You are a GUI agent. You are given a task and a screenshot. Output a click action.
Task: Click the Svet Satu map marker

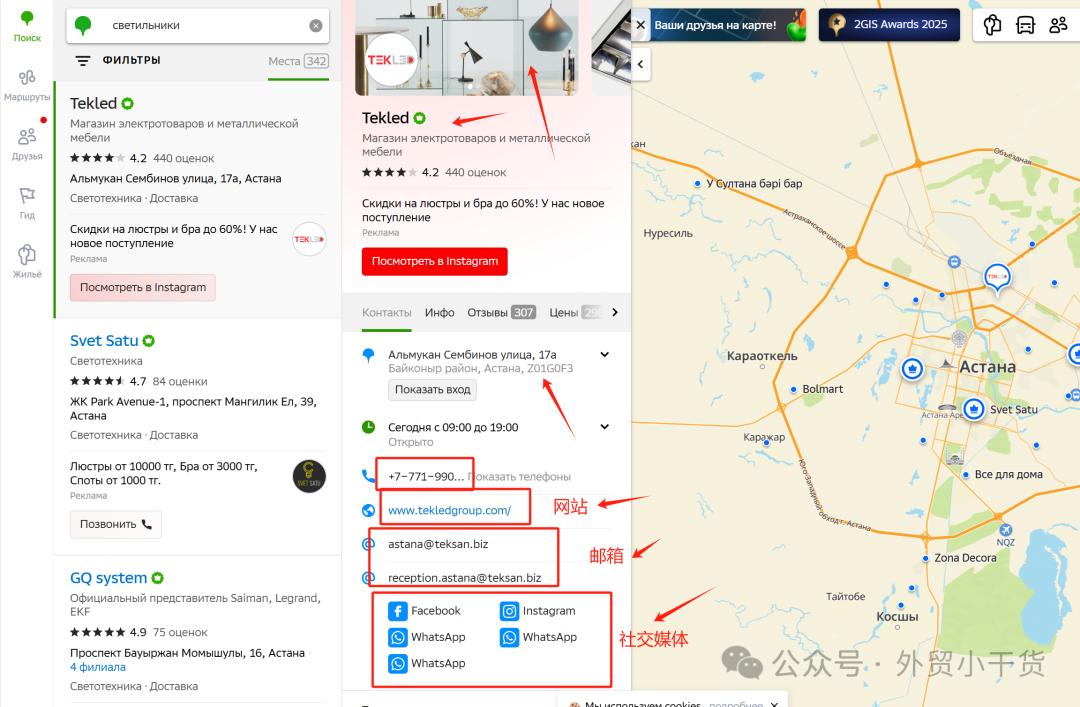point(973,409)
